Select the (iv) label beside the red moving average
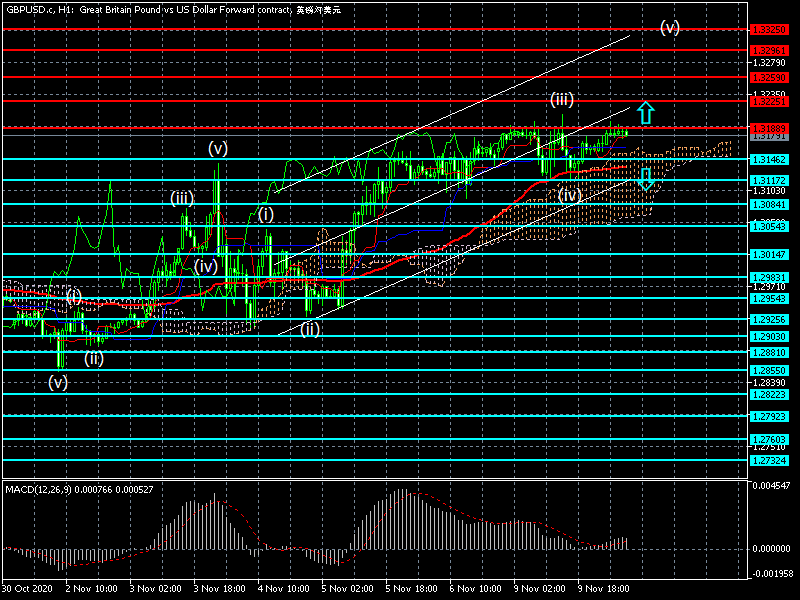The height and width of the screenshot is (600, 800). (569, 195)
